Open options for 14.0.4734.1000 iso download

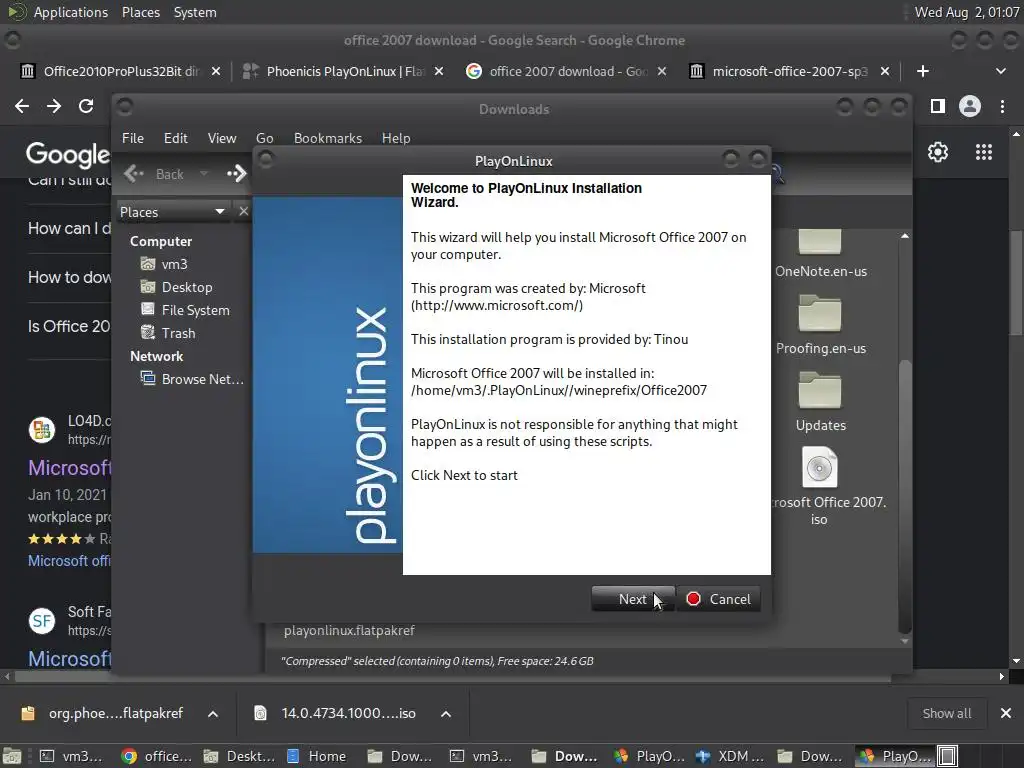[445, 714]
